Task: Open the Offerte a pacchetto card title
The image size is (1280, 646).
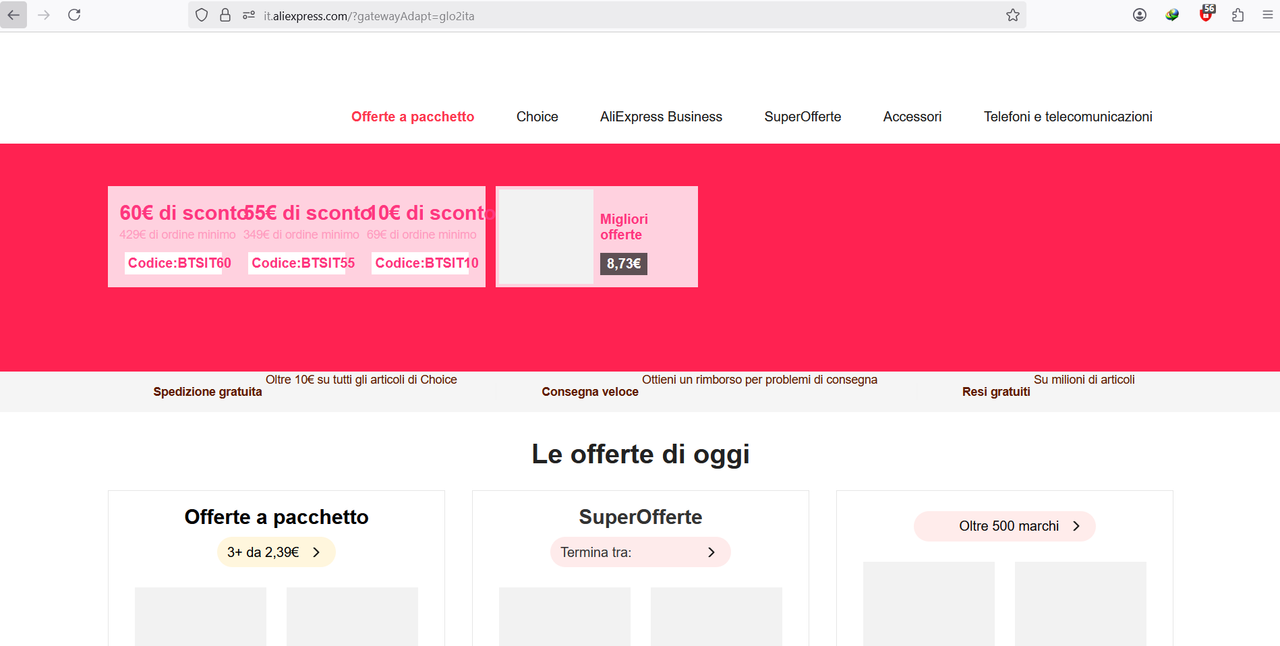Action: tap(276, 517)
